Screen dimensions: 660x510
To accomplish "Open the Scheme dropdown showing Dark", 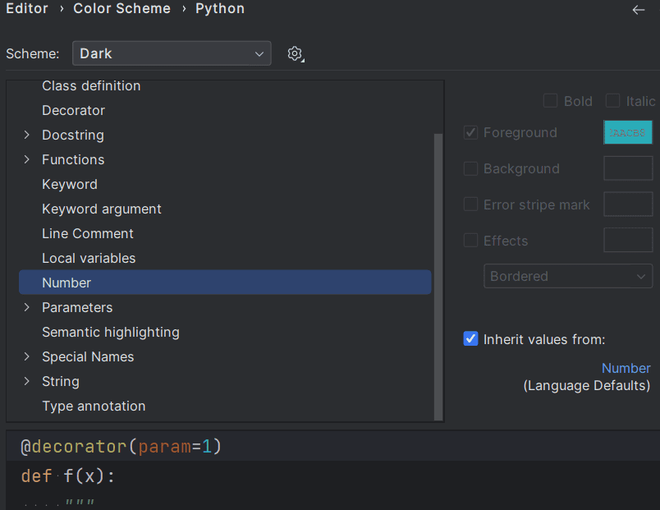I will [x=174, y=54].
